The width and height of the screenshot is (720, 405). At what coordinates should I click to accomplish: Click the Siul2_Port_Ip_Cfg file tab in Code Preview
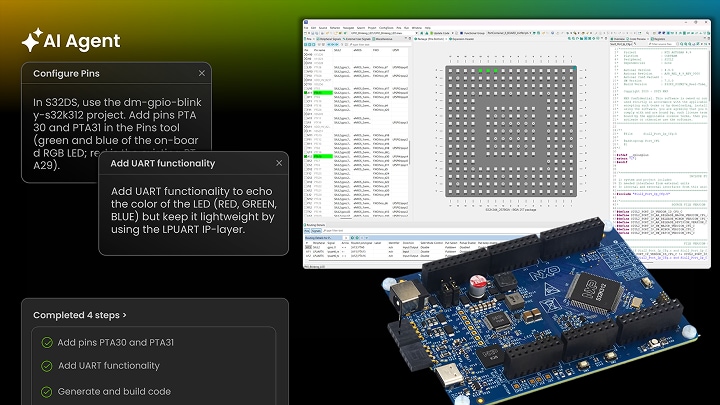click(621, 44)
